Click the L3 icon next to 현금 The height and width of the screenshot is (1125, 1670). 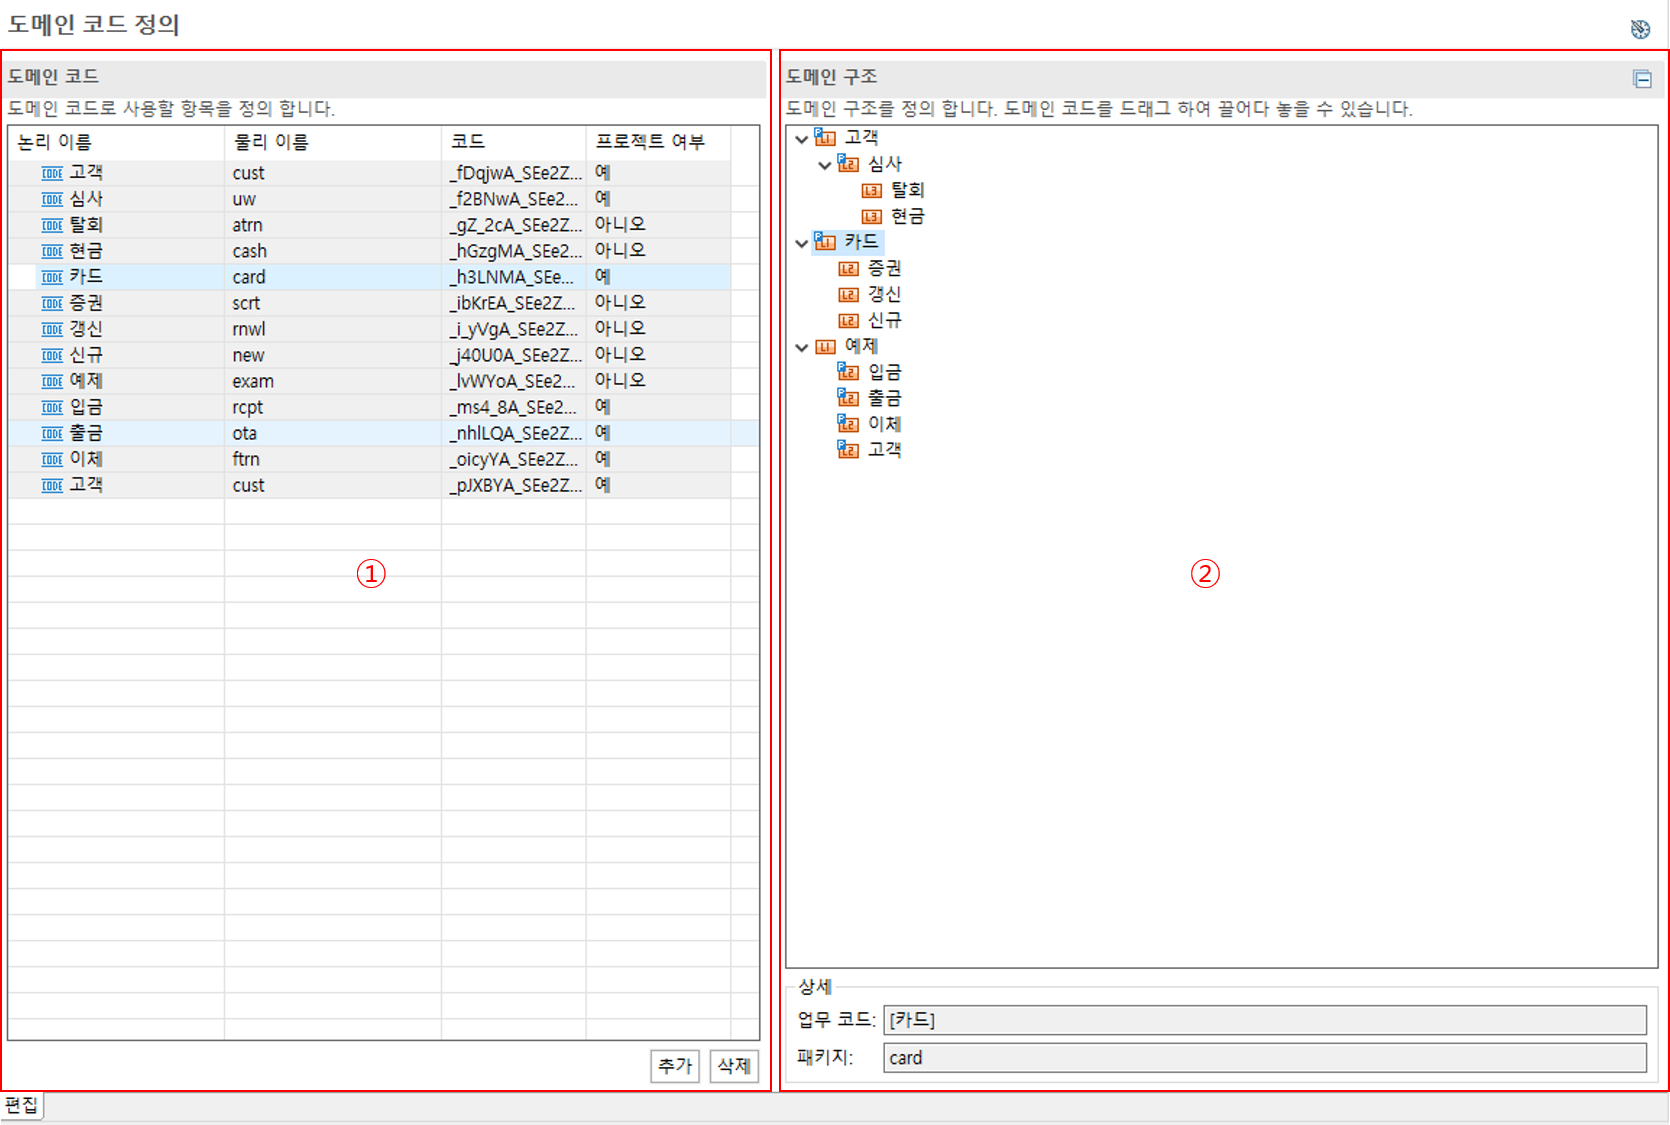(x=872, y=216)
